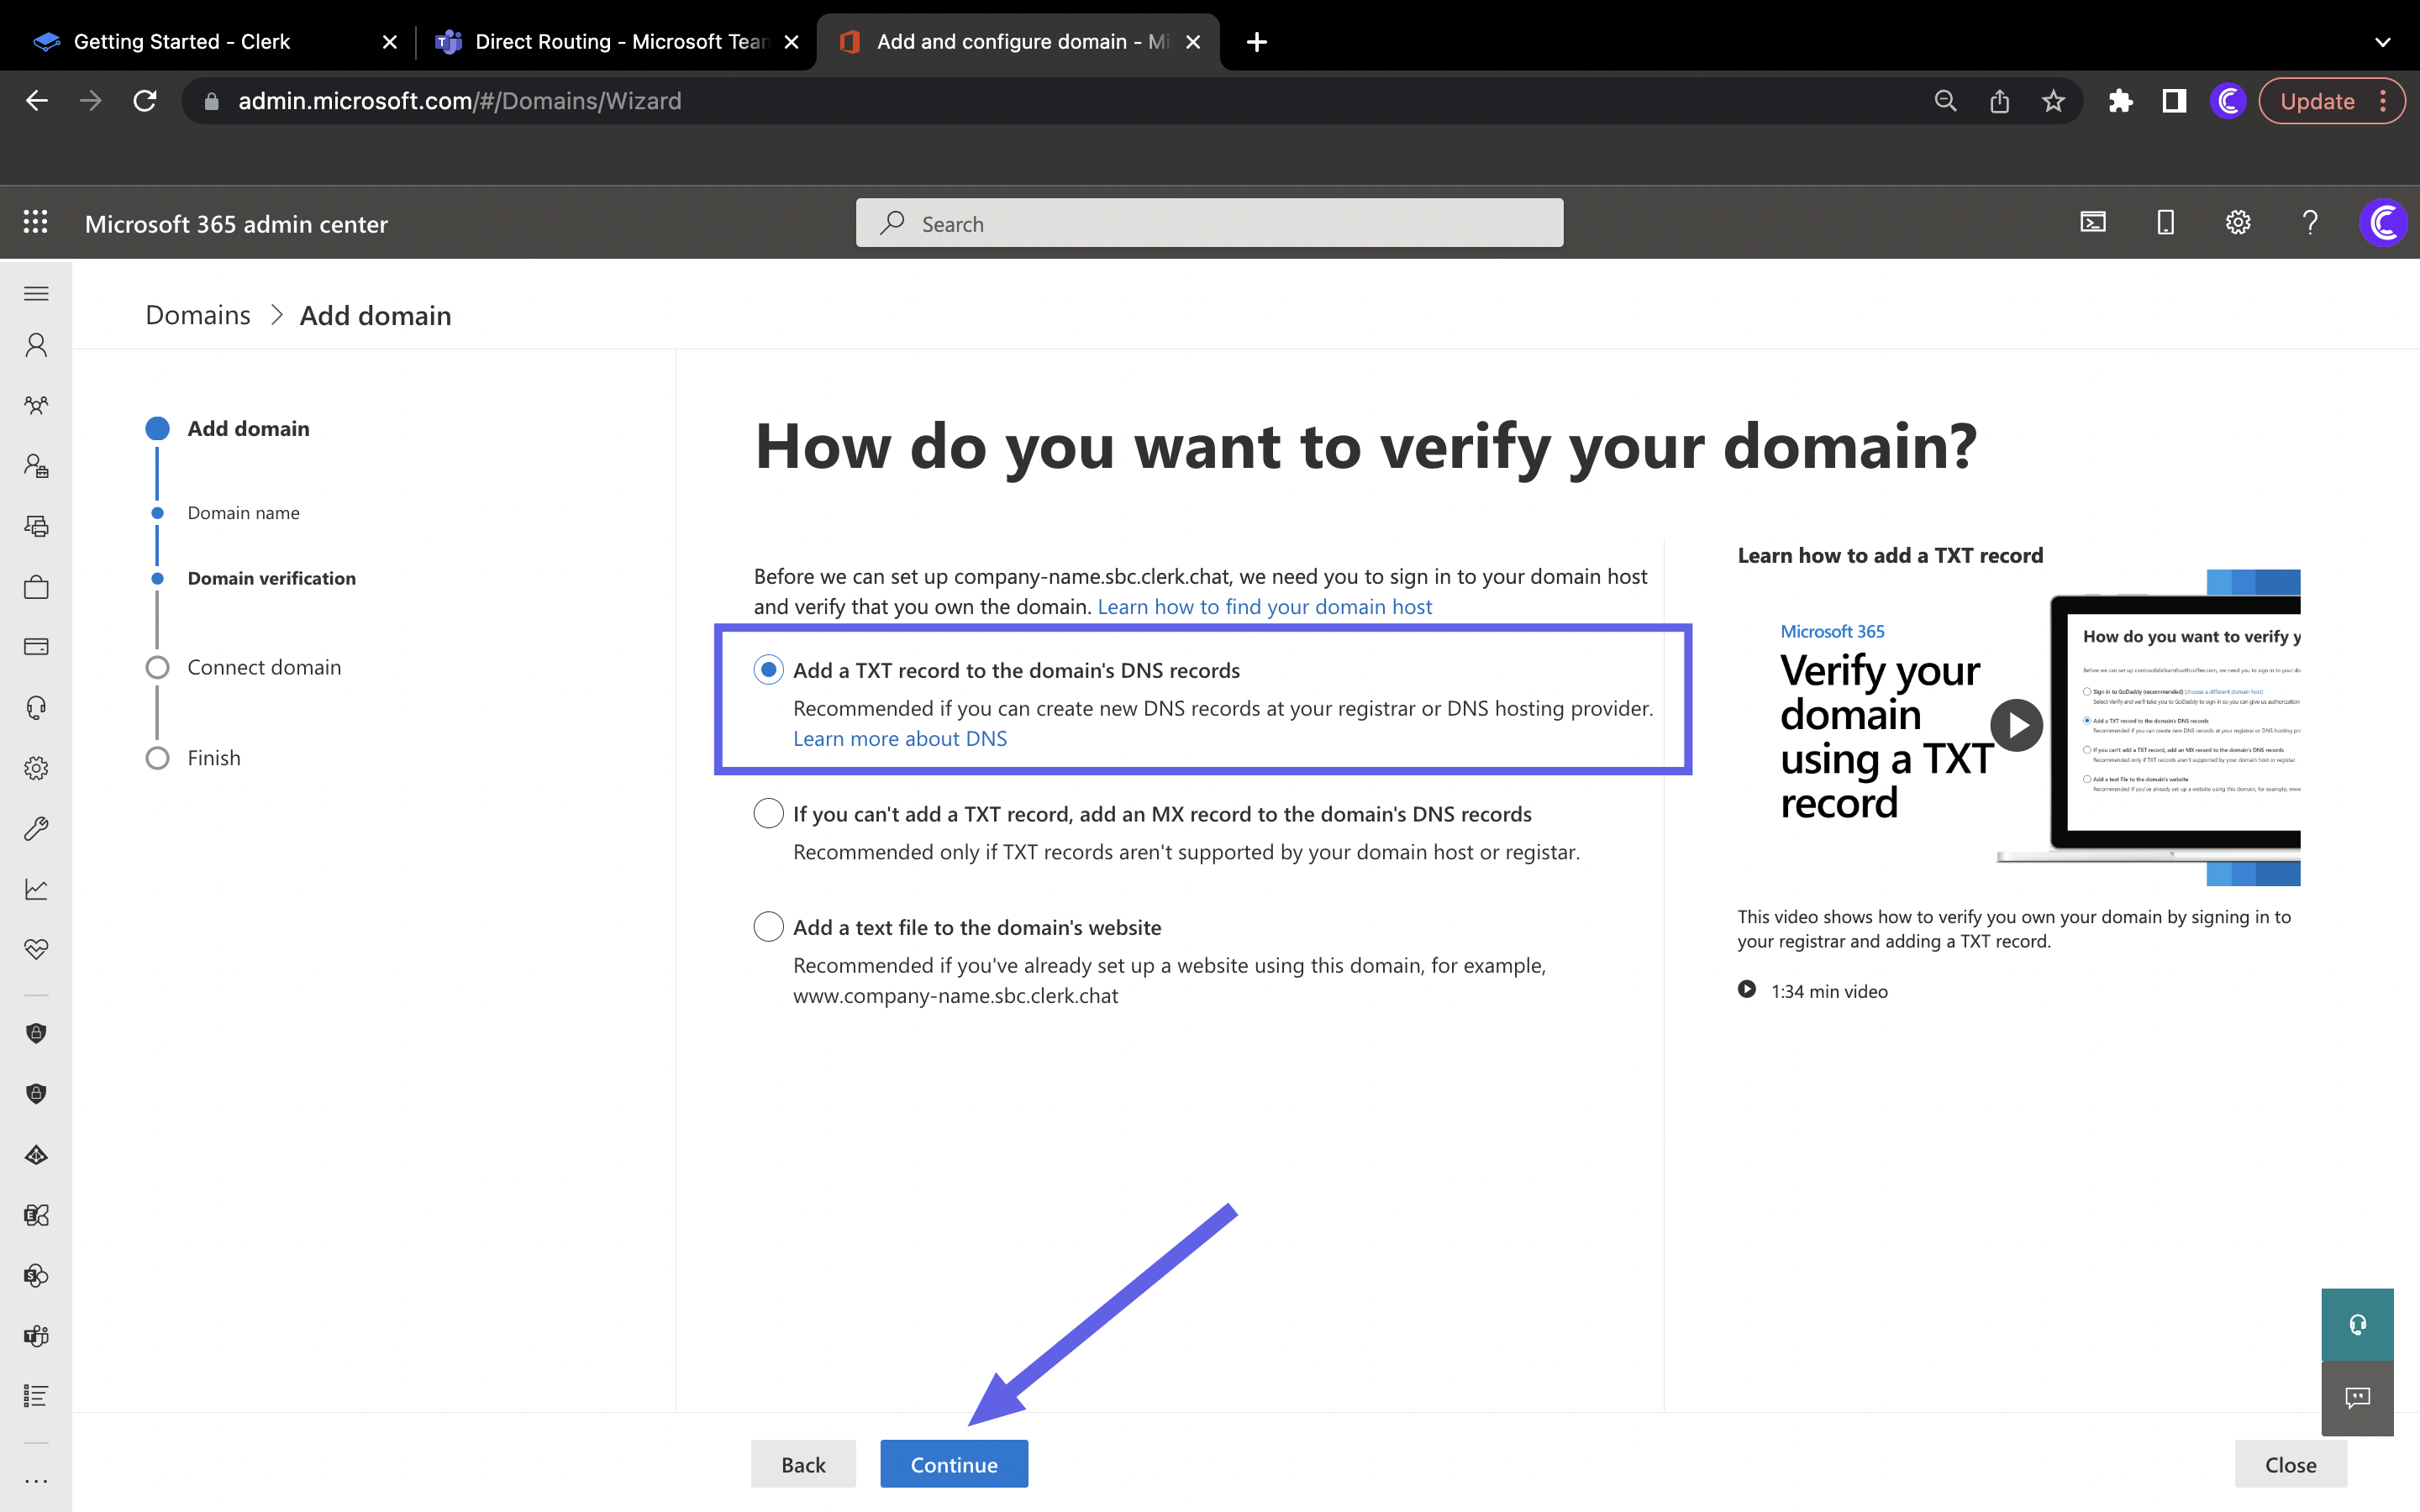Select Domain name wizard step
The image size is (2420, 1512).
[x=243, y=512]
